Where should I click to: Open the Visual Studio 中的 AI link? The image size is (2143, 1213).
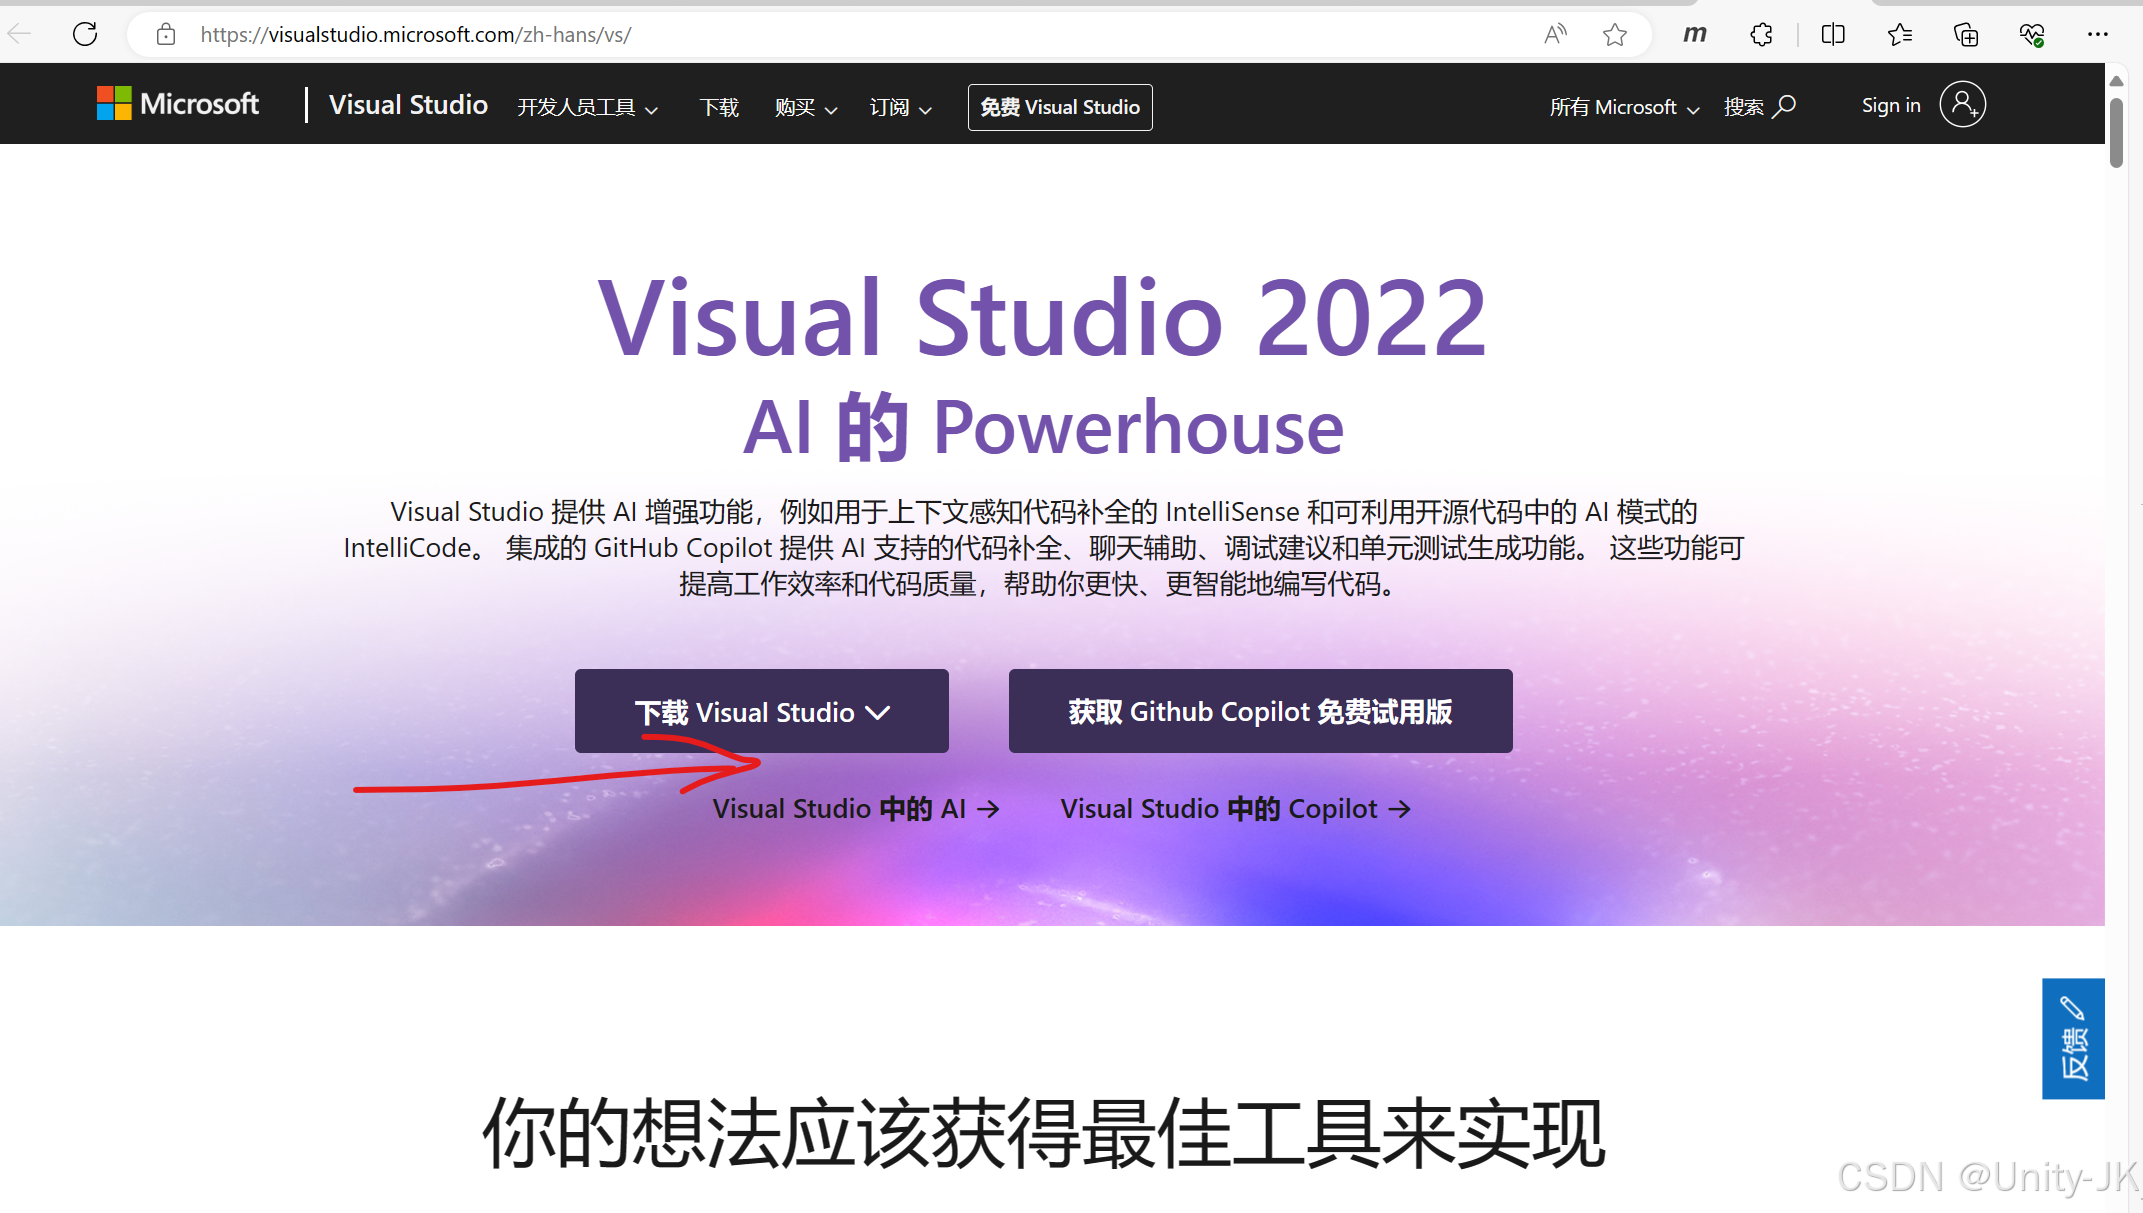click(856, 808)
